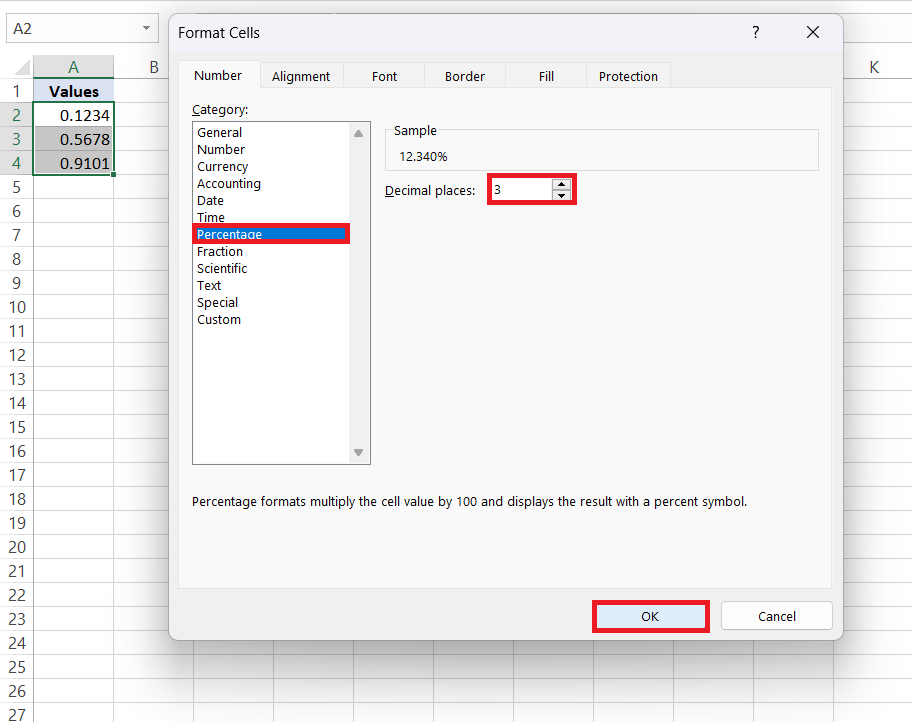Select row 10 header

pos(16,307)
